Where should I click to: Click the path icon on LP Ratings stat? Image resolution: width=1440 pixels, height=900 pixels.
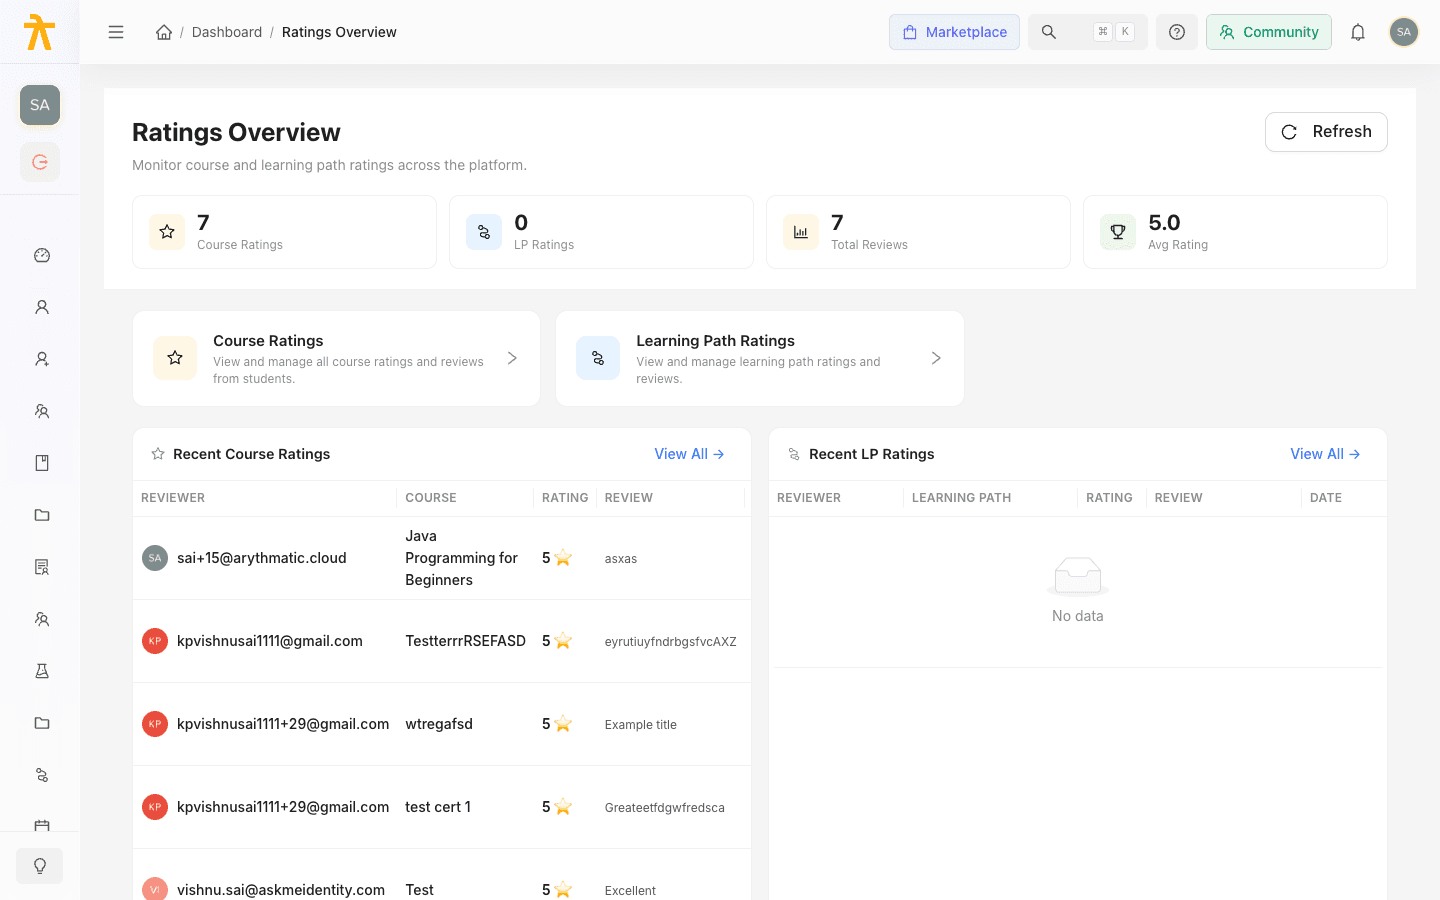pyautogui.click(x=484, y=232)
